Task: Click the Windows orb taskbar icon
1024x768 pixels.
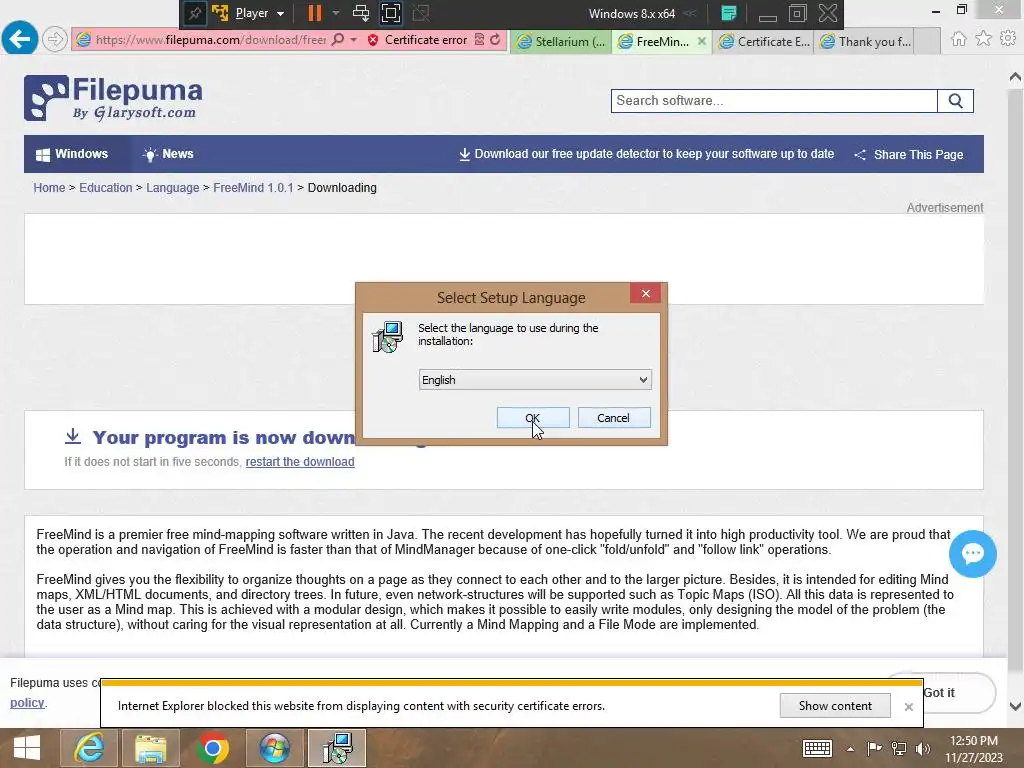Action: click(x=274, y=748)
